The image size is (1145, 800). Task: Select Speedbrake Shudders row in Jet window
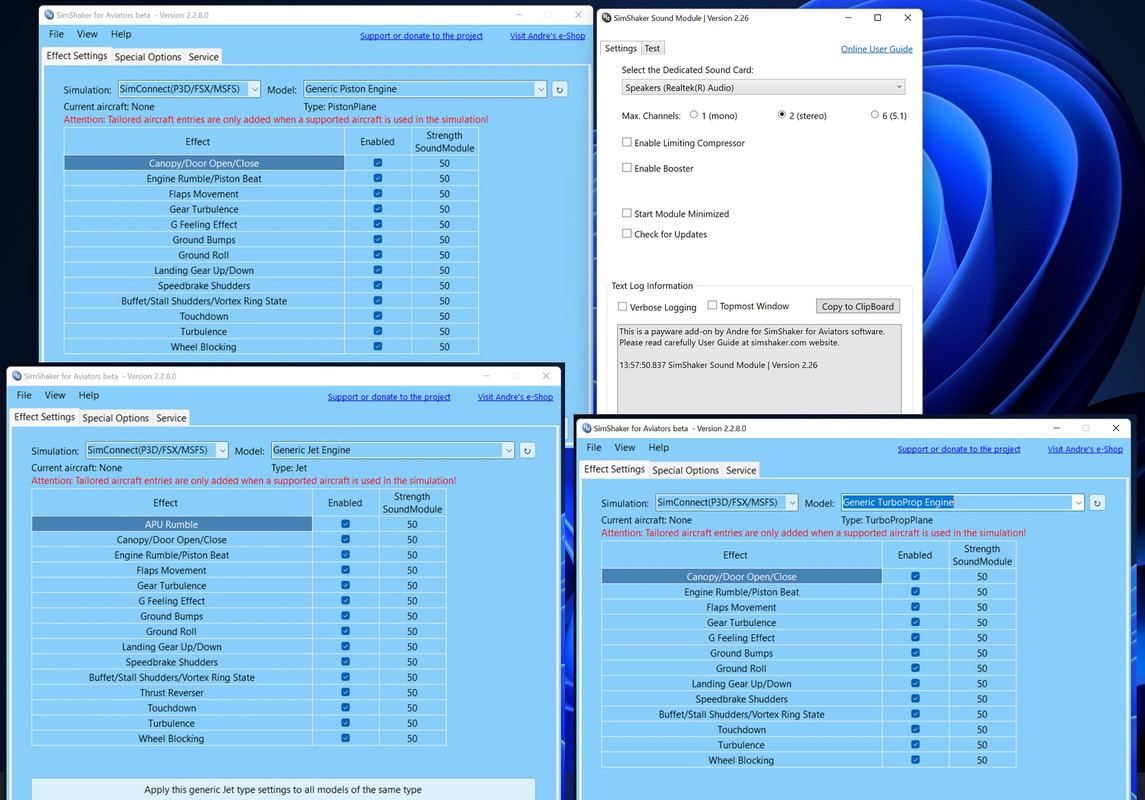[172, 662]
